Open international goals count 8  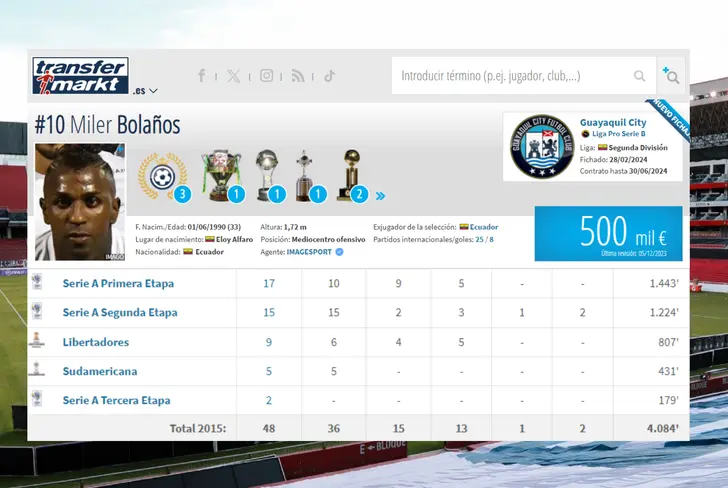[491, 240]
